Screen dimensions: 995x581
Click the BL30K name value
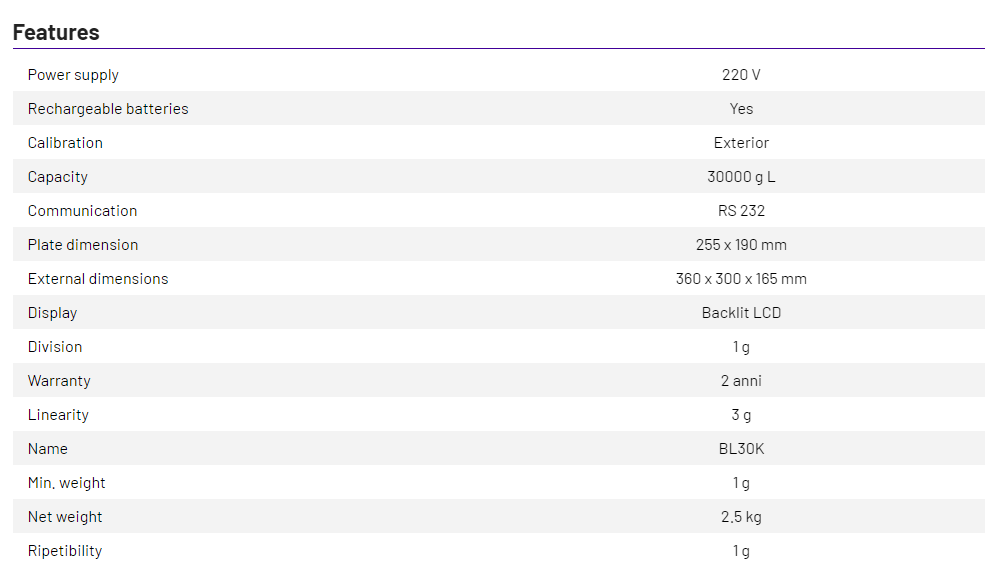(741, 449)
